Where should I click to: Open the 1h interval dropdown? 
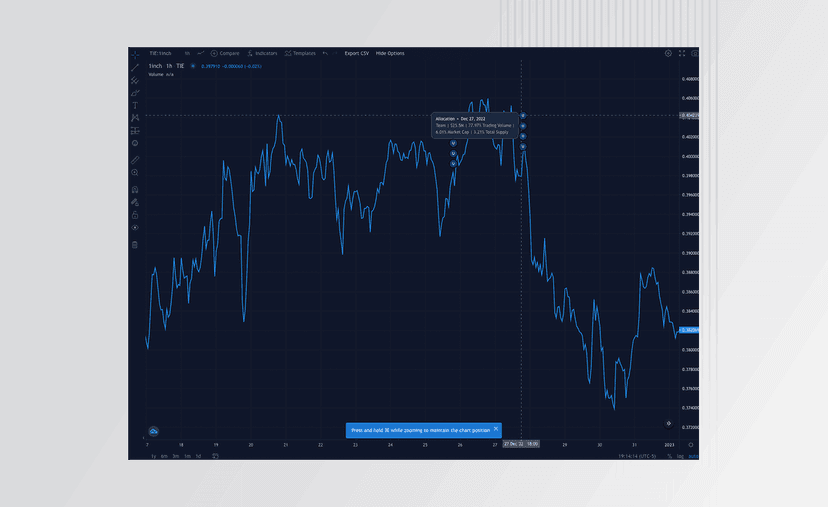[187, 53]
